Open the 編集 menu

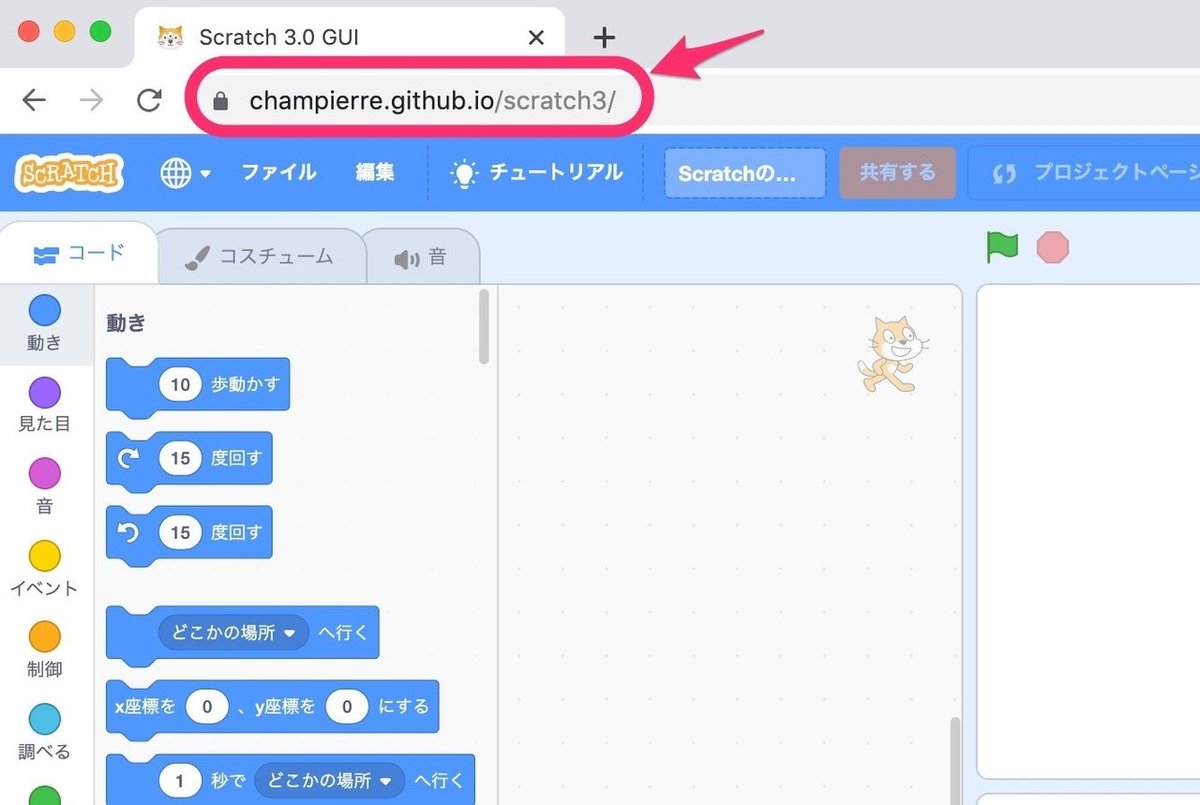(x=374, y=172)
